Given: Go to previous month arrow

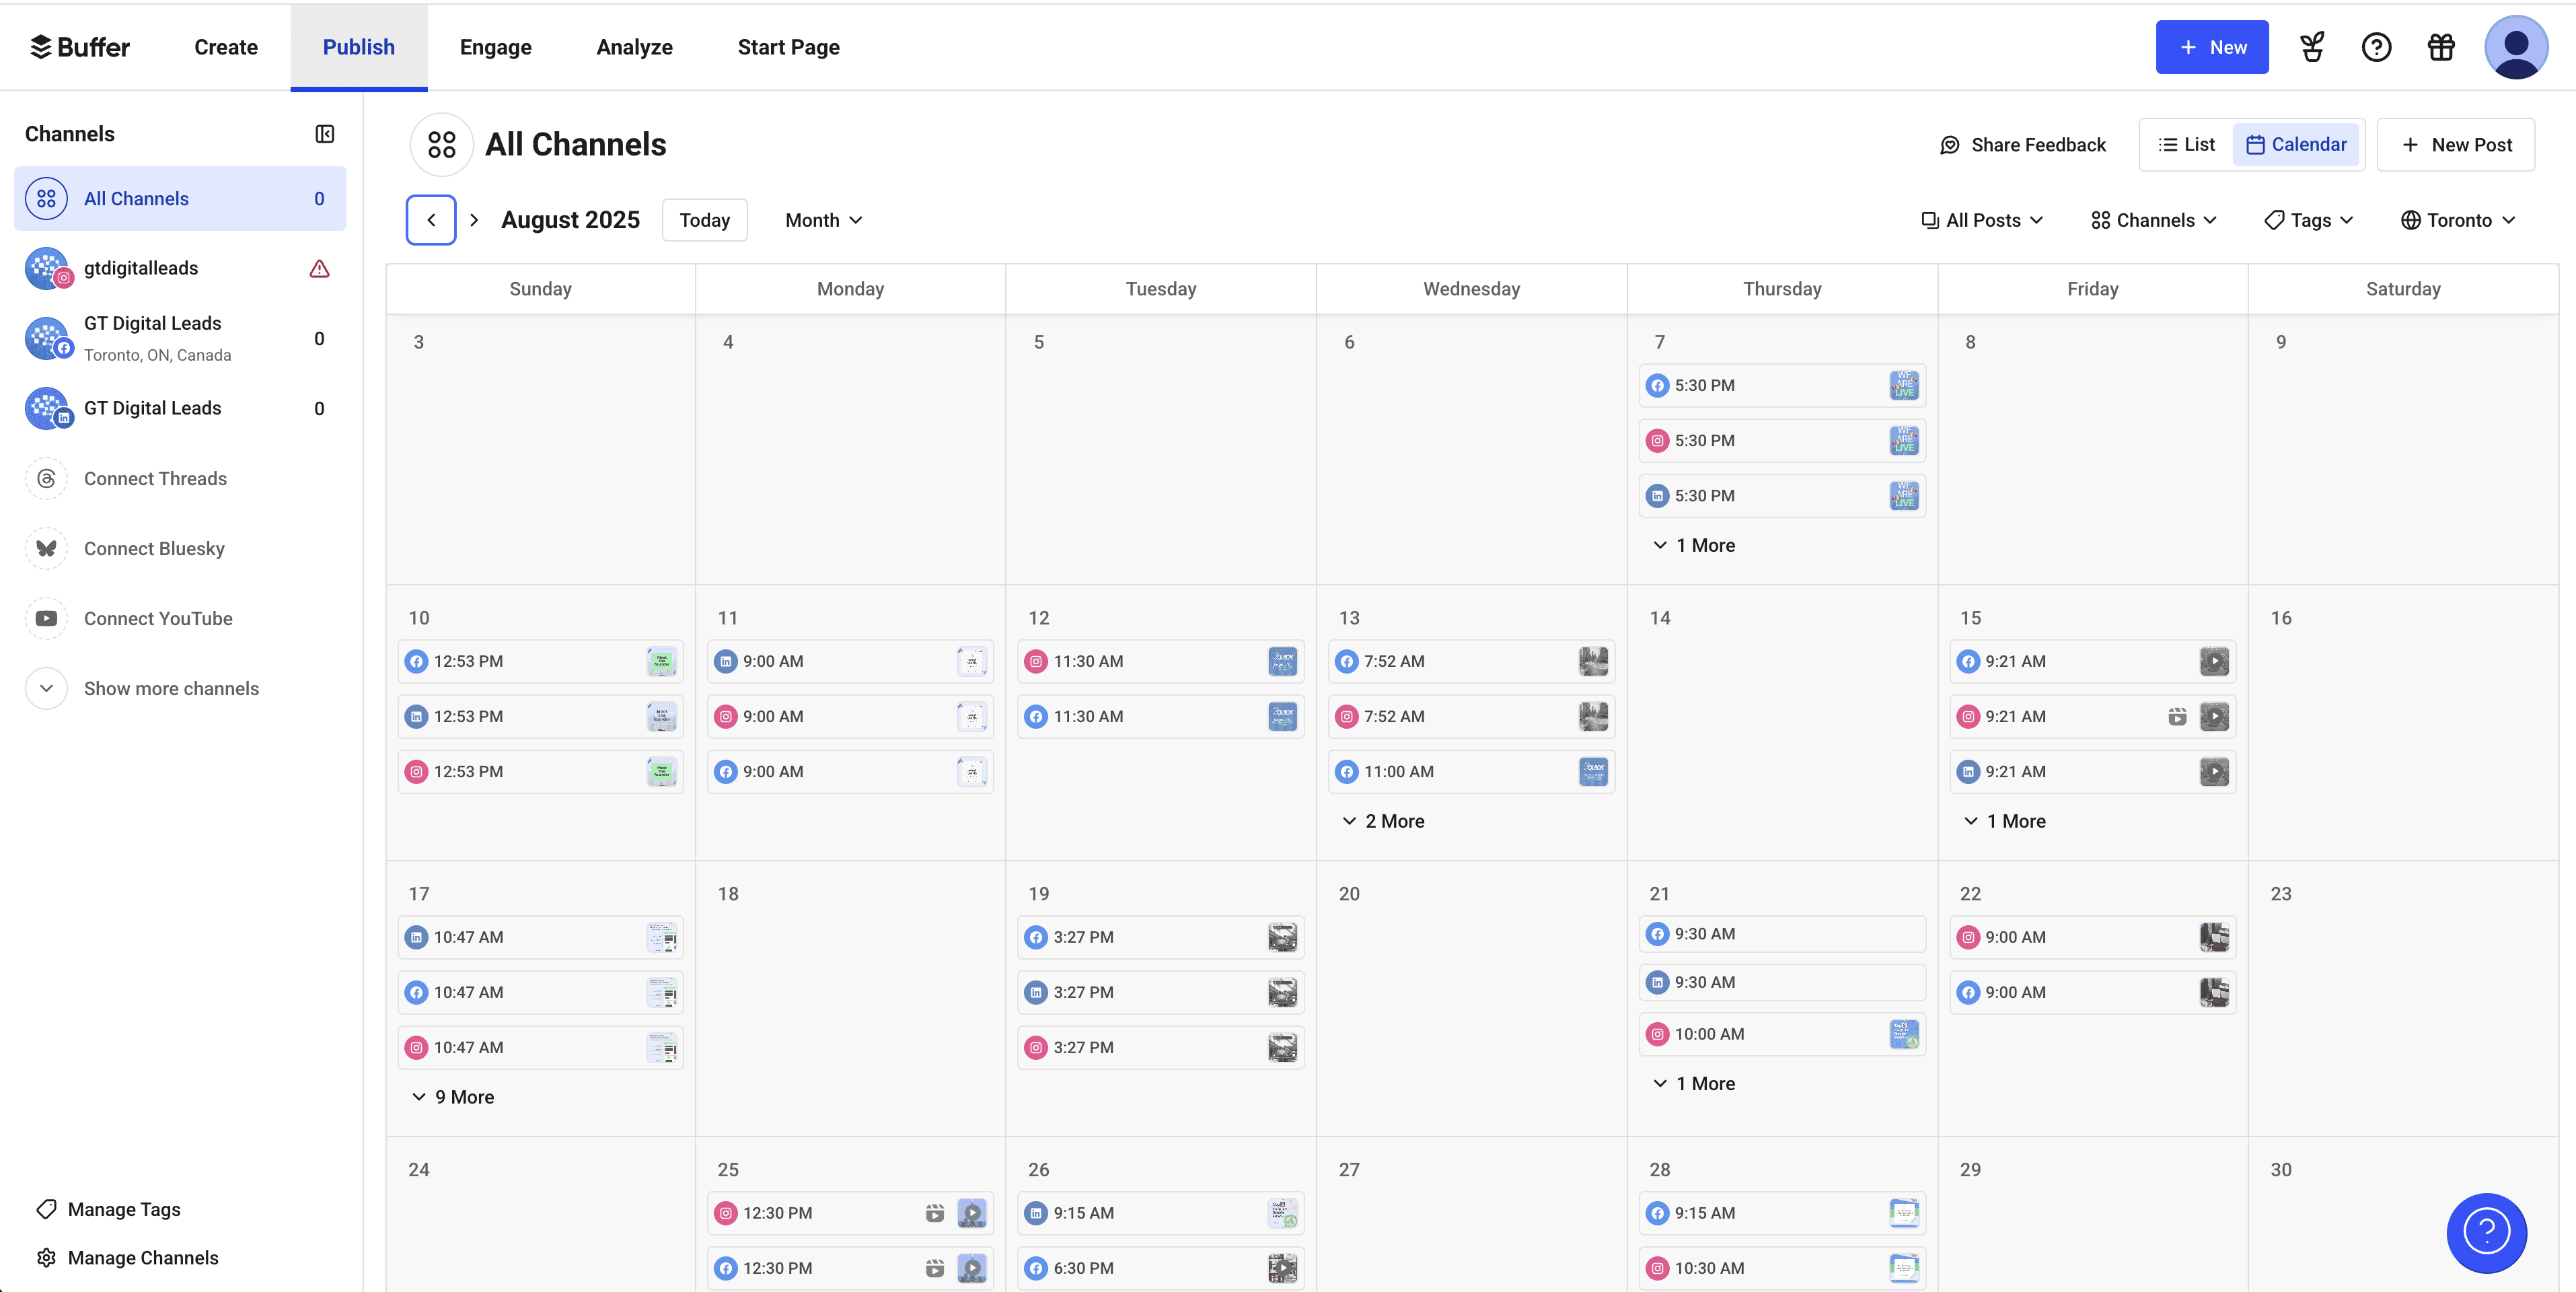Looking at the screenshot, I should (431, 220).
